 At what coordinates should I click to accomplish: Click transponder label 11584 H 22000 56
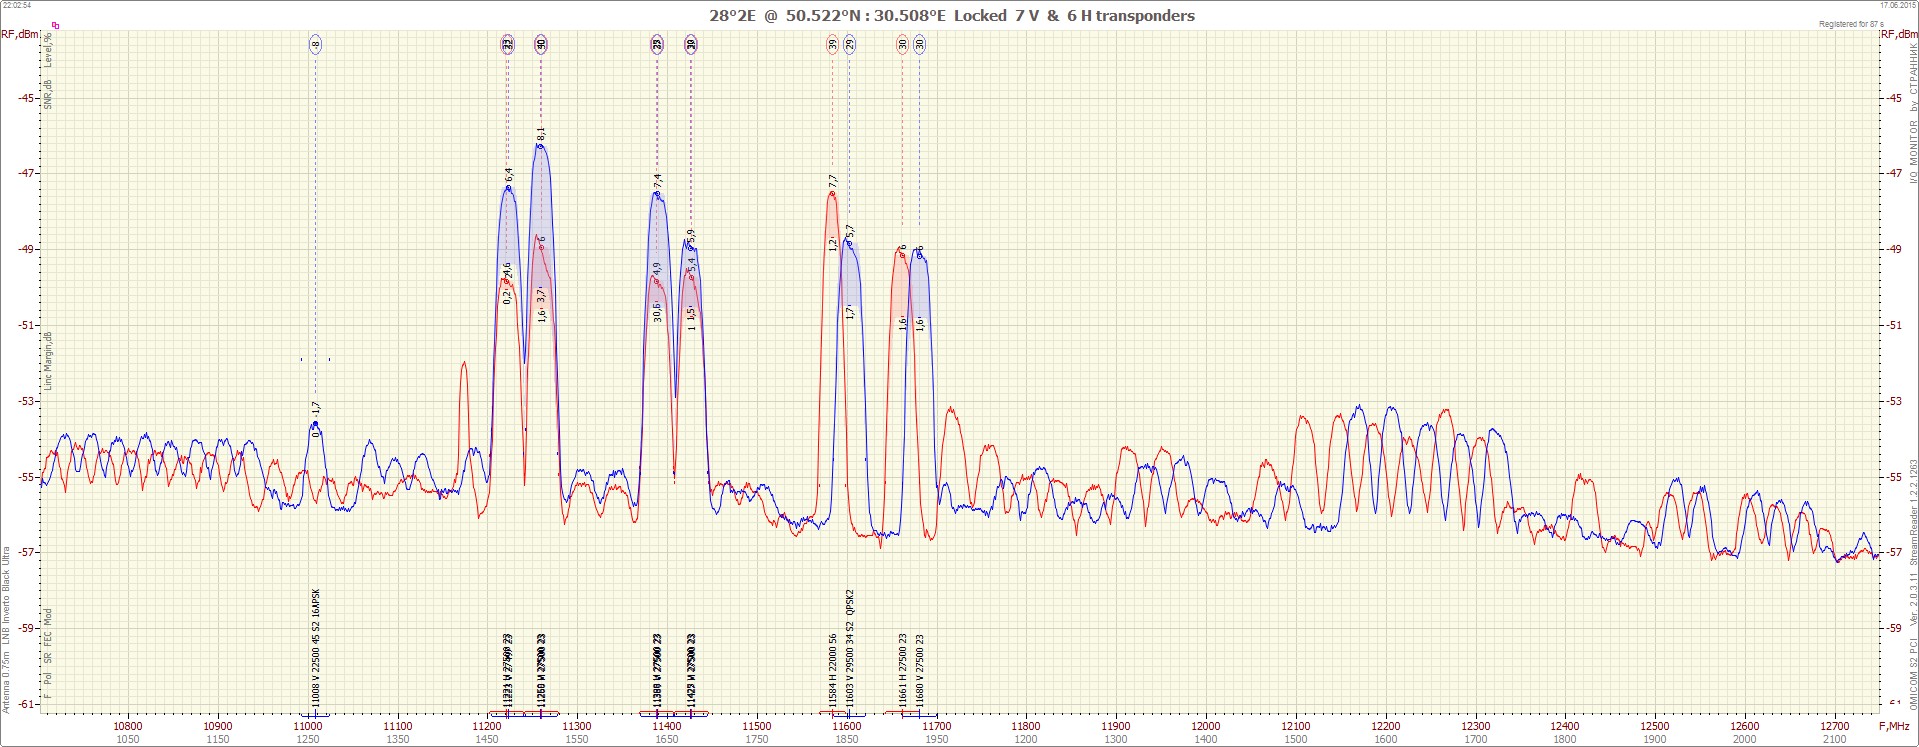(x=832, y=670)
